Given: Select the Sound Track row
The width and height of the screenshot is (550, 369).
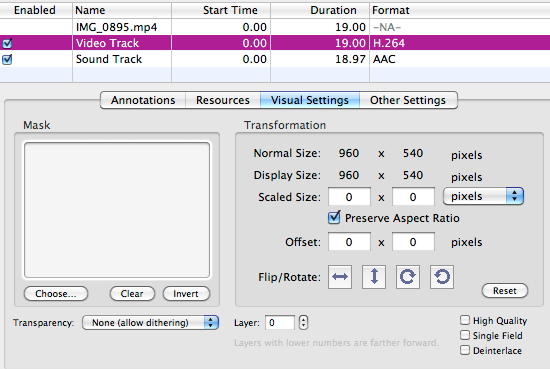Looking at the screenshot, I should tap(275, 59).
